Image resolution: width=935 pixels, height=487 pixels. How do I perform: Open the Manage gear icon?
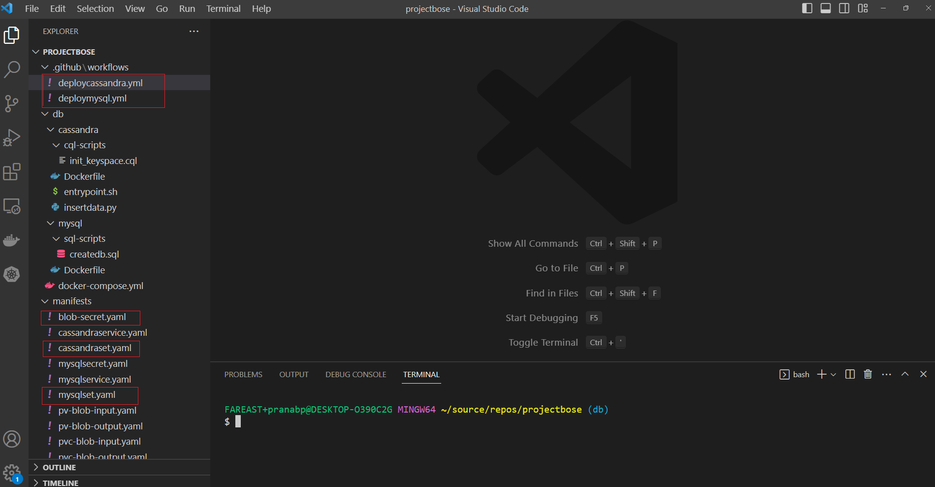point(12,473)
